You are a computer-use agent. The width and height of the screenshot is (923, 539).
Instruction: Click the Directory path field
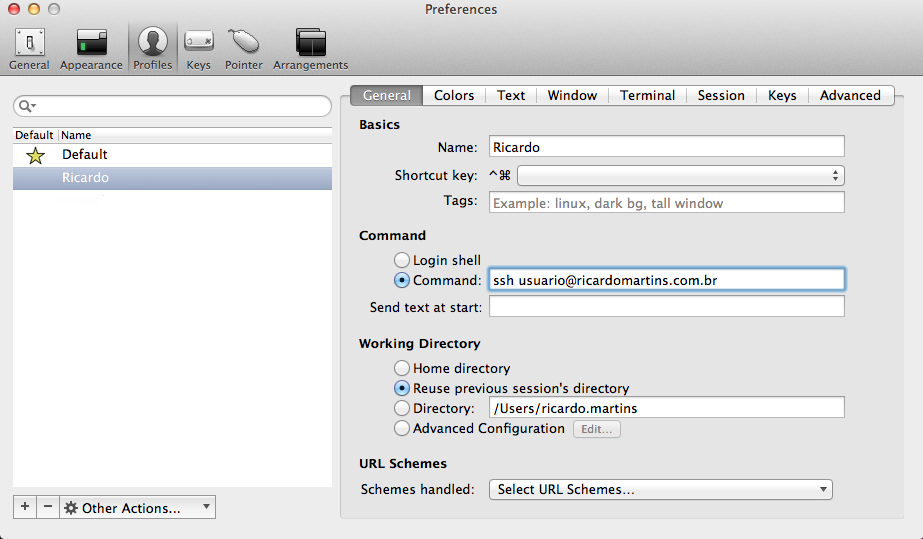click(x=666, y=407)
